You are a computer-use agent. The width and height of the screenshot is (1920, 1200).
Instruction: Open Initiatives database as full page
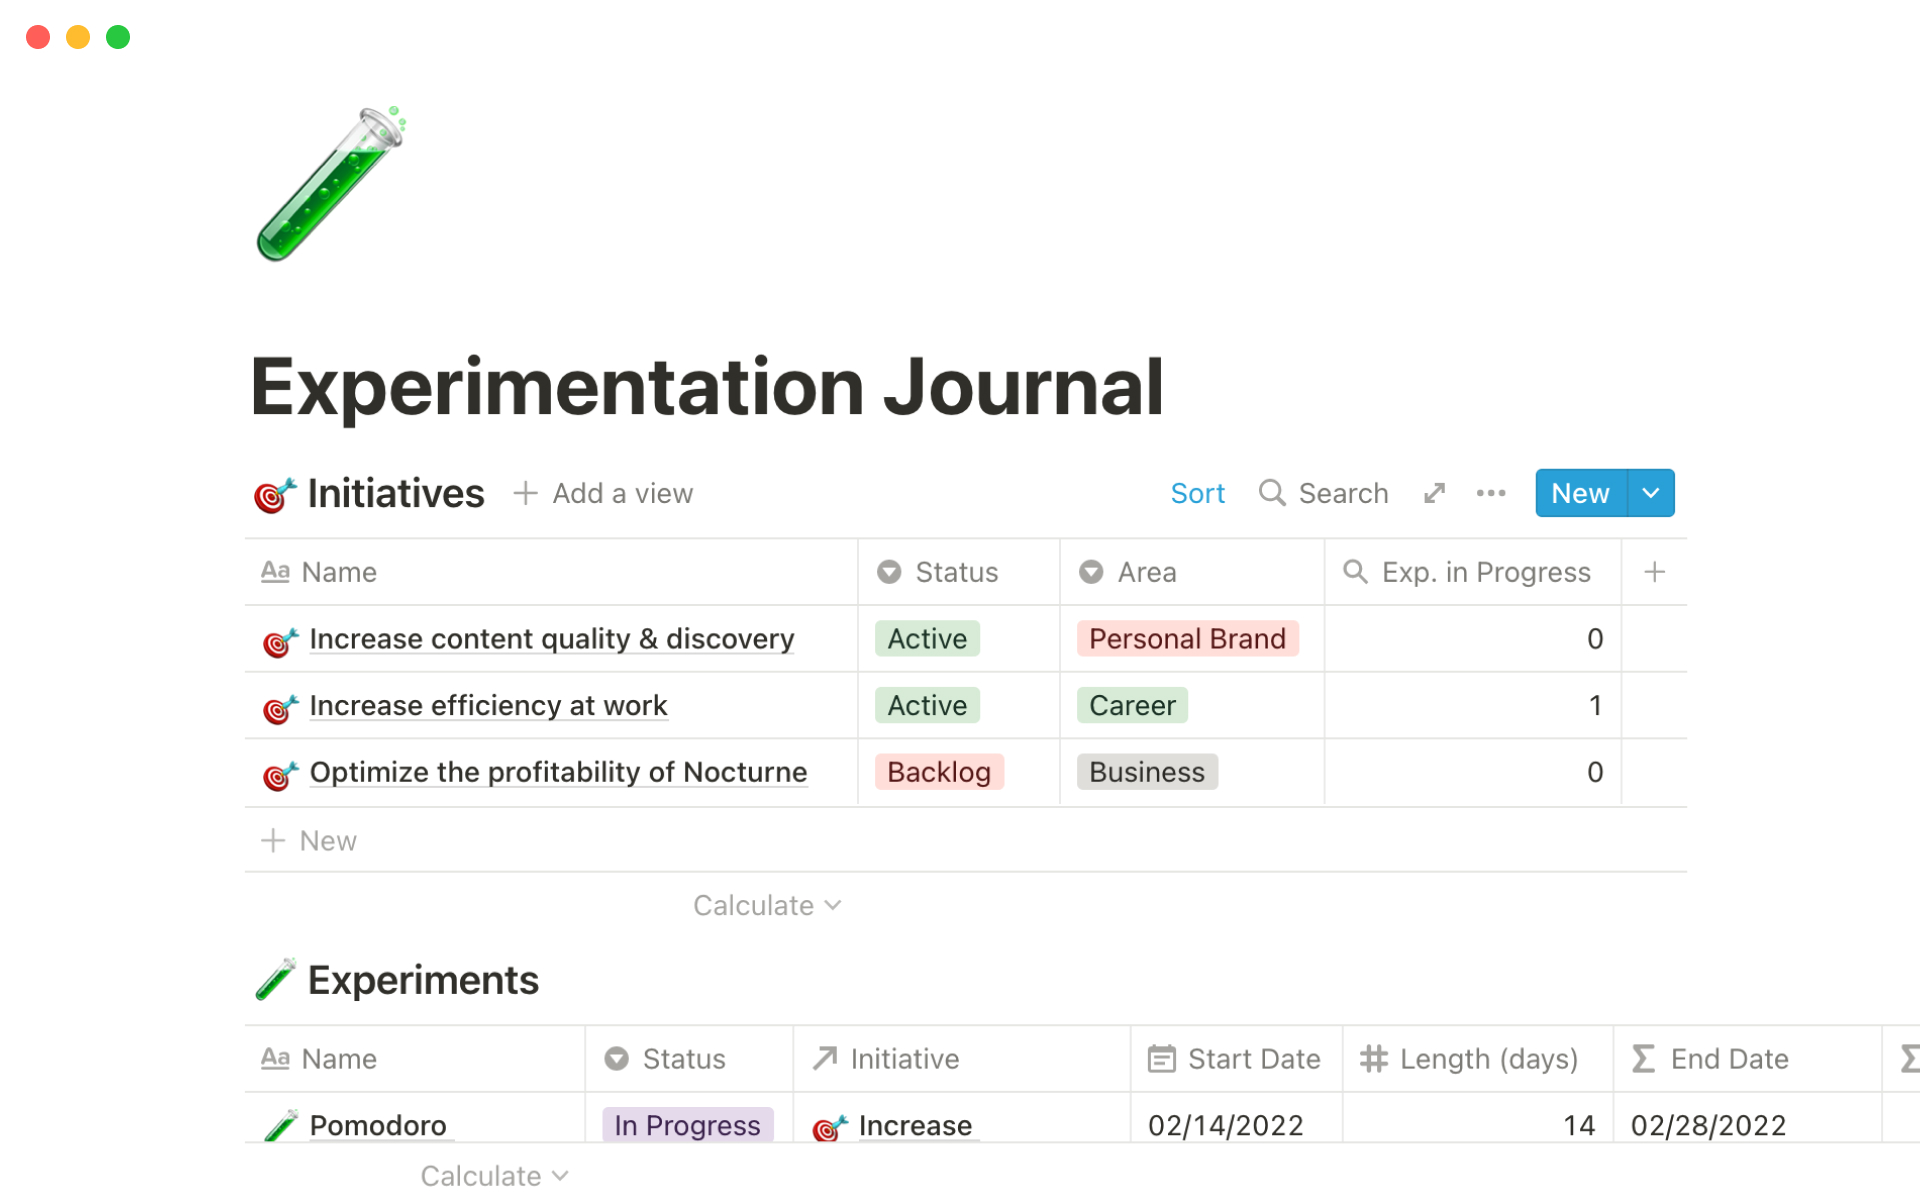(x=1435, y=493)
